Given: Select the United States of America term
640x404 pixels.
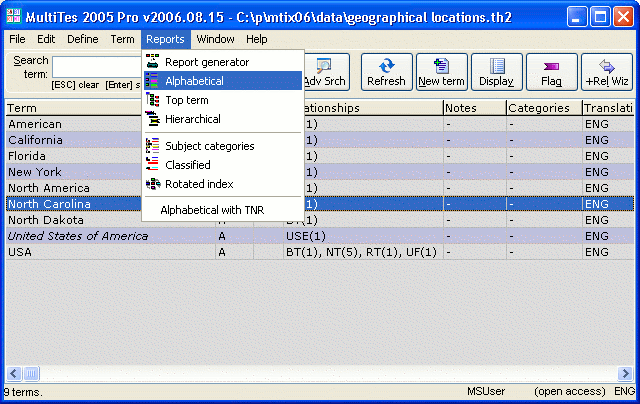Looking at the screenshot, I should pos(78,236).
